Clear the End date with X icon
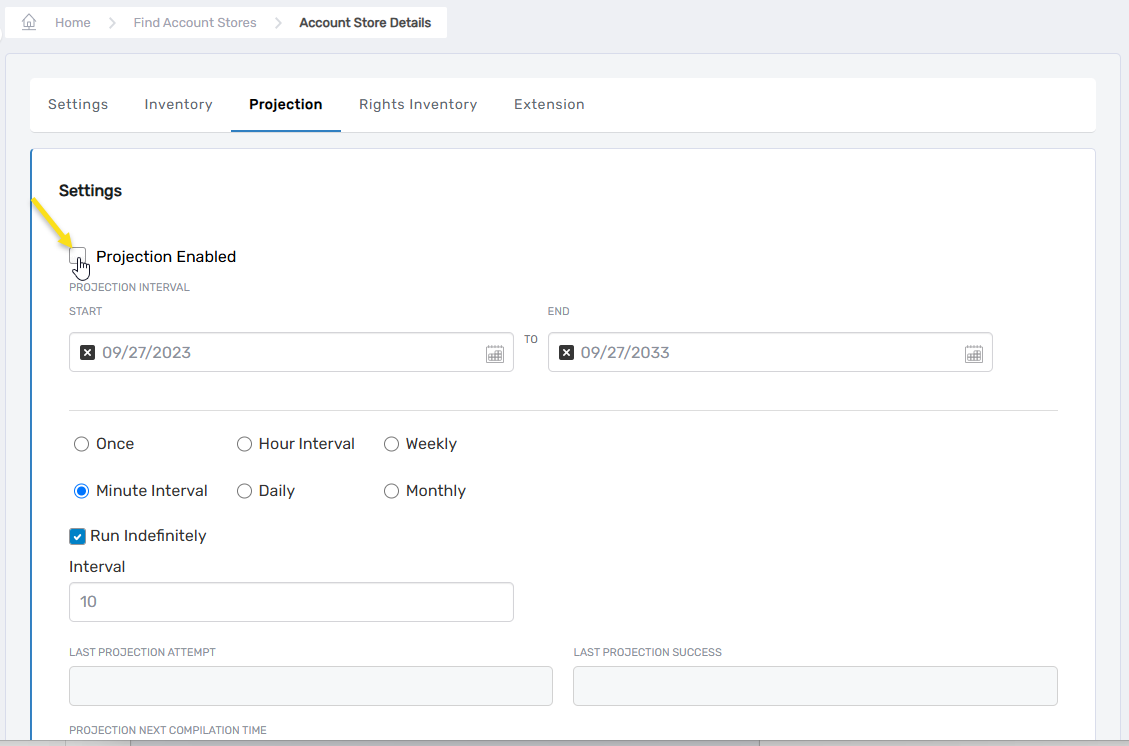The width and height of the screenshot is (1129, 746). point(566,352)
